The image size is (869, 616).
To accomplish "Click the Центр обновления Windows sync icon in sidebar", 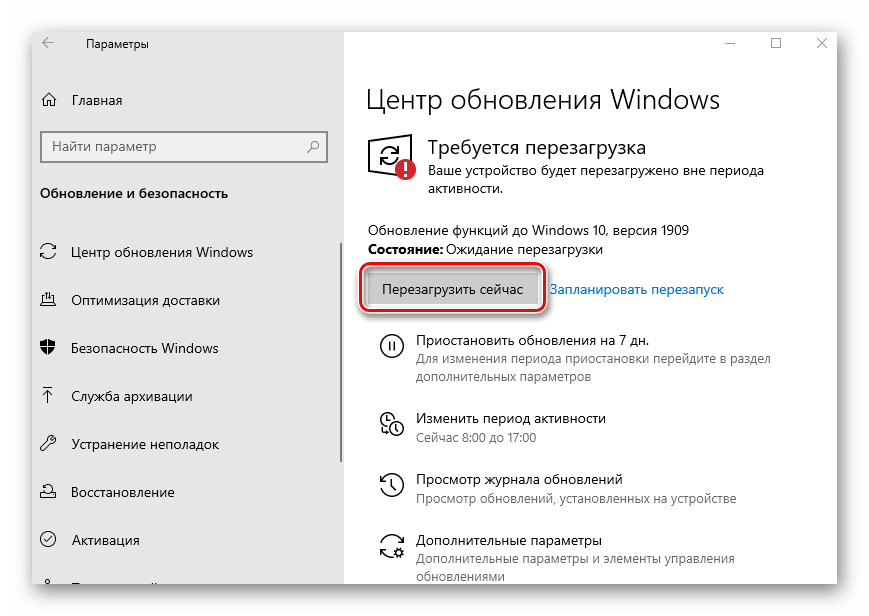I will click(x=48, y=252).
